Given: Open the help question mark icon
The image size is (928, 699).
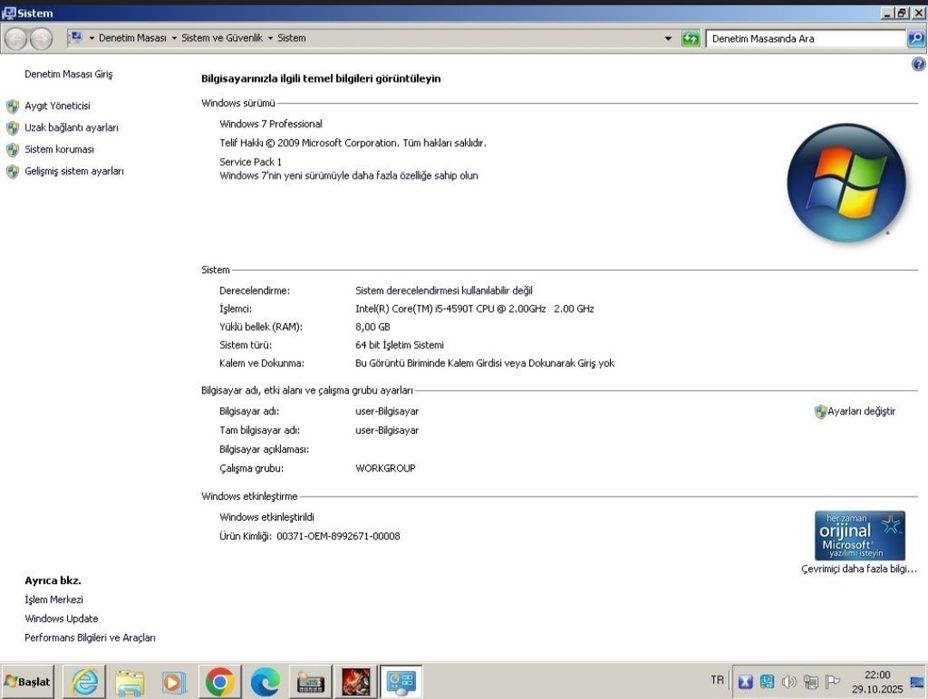Looking at the screenshot, I should pos(919,64).
